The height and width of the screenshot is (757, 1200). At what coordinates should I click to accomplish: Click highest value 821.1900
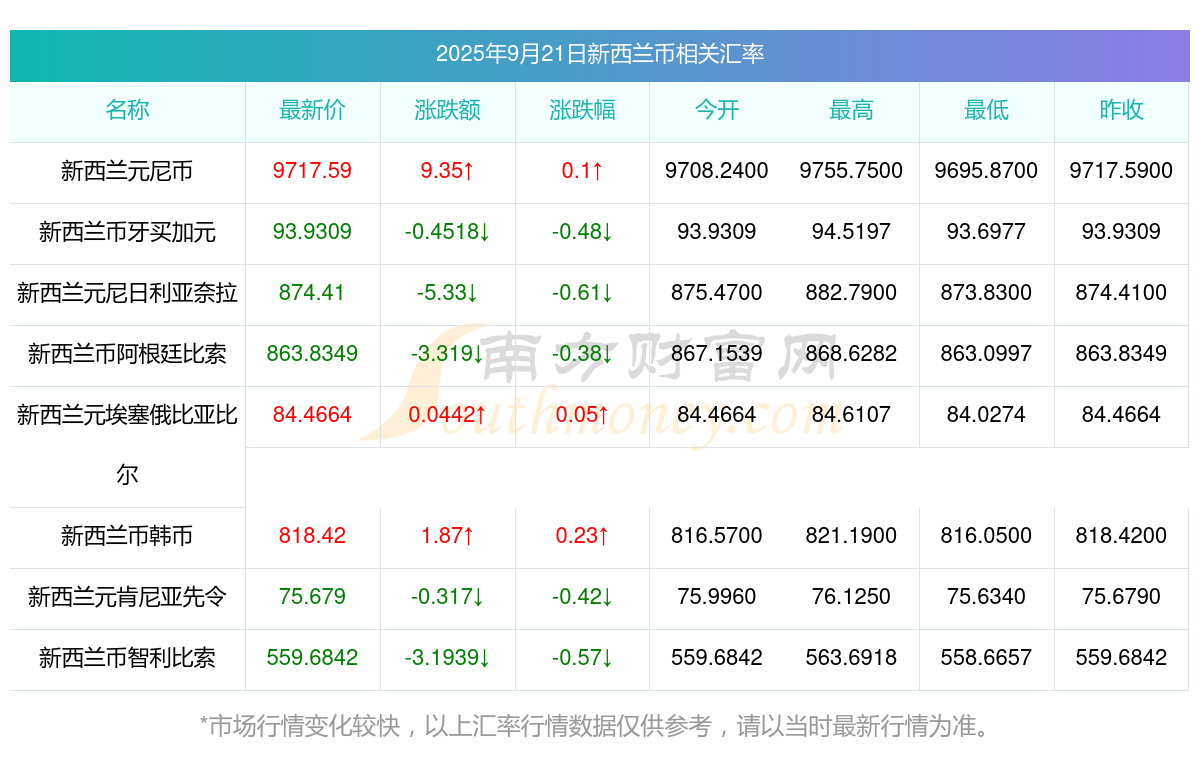point(851,536)
